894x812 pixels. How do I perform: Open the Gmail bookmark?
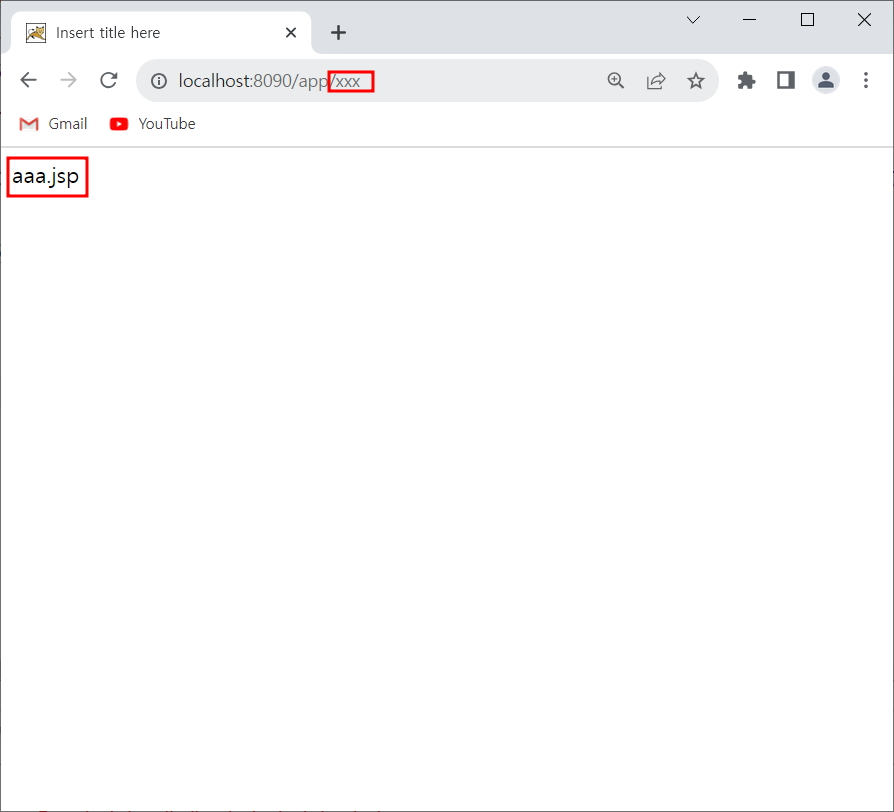(53, 124)
